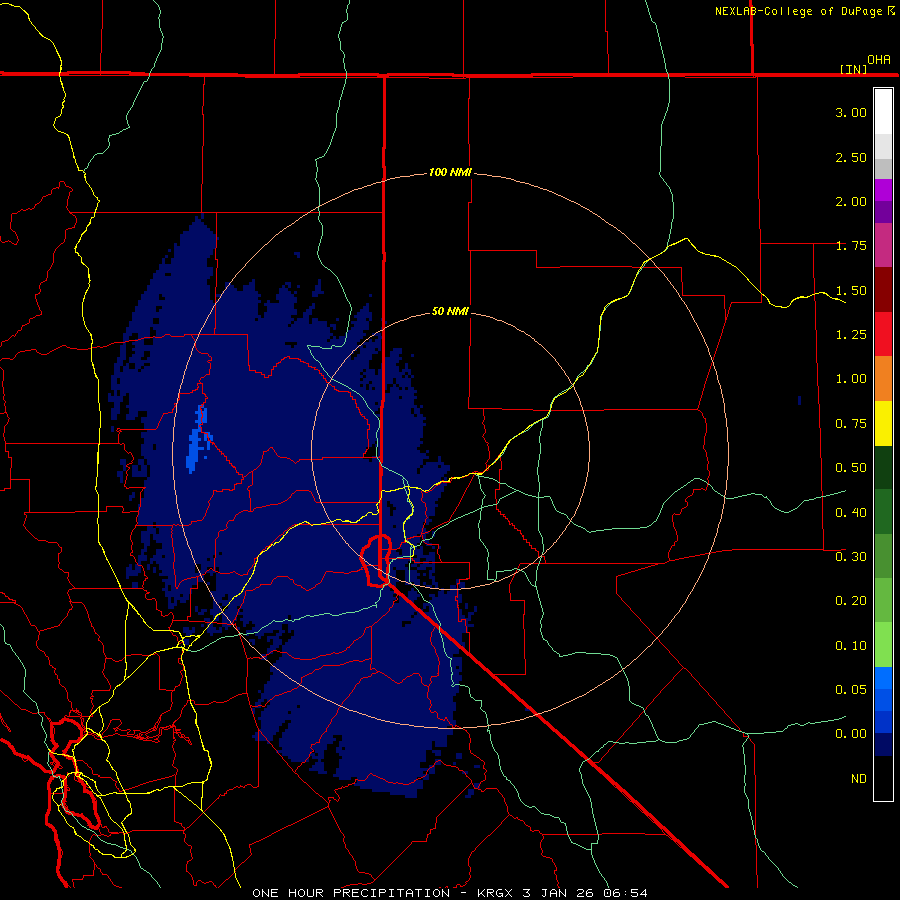Screen dimensions: 900x900
Task: Click the ND no-data legend label
Action: [x=859, y=779]
